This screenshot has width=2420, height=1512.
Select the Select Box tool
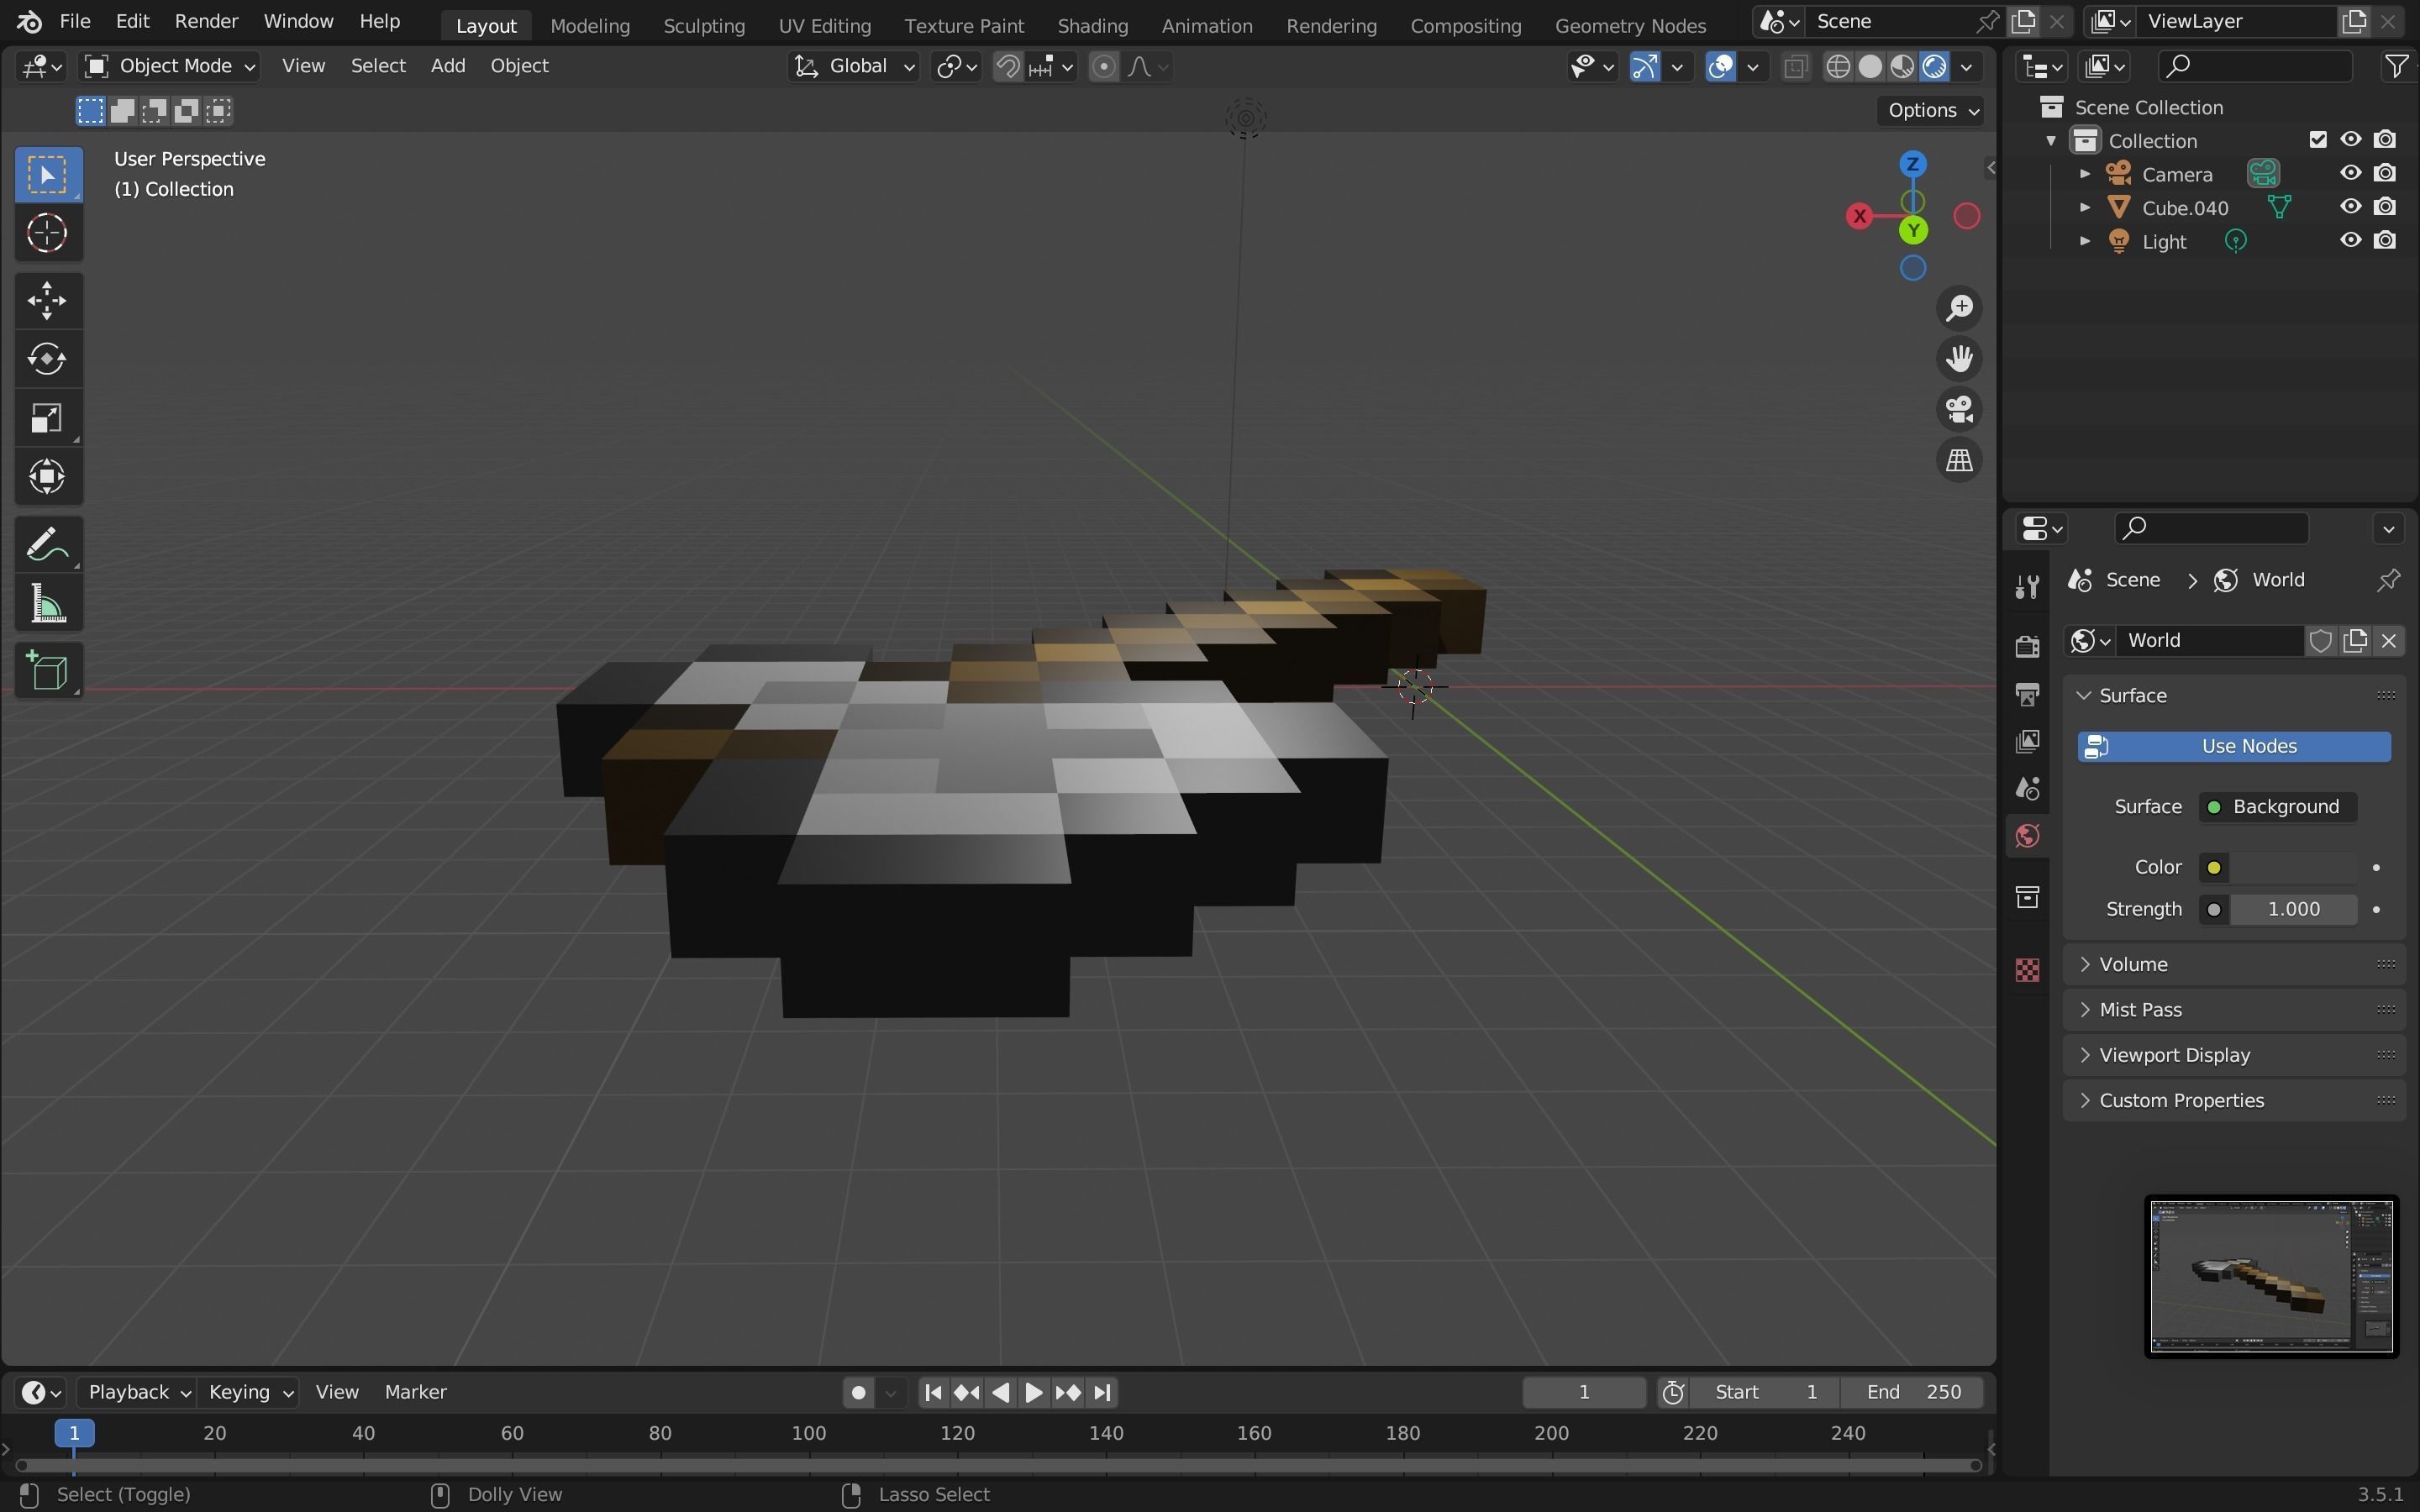(47, 174)
